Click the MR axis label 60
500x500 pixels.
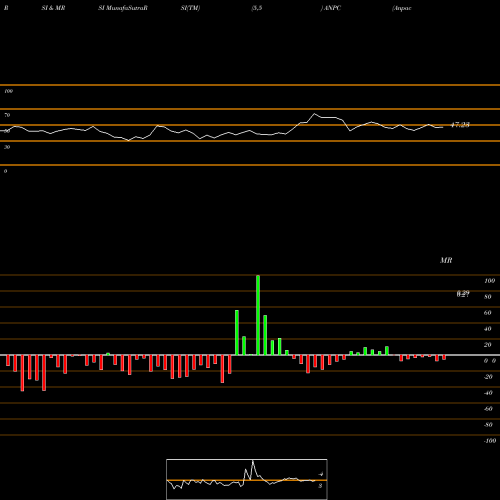[488, 313]
